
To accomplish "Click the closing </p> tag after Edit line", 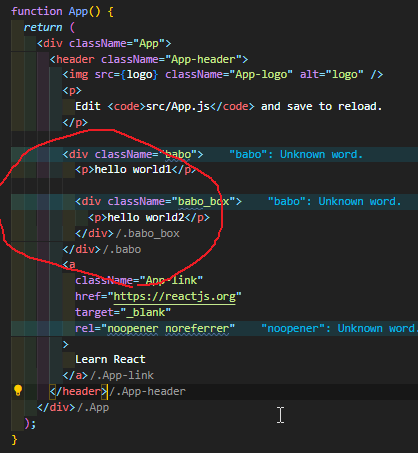I will 75,122.
